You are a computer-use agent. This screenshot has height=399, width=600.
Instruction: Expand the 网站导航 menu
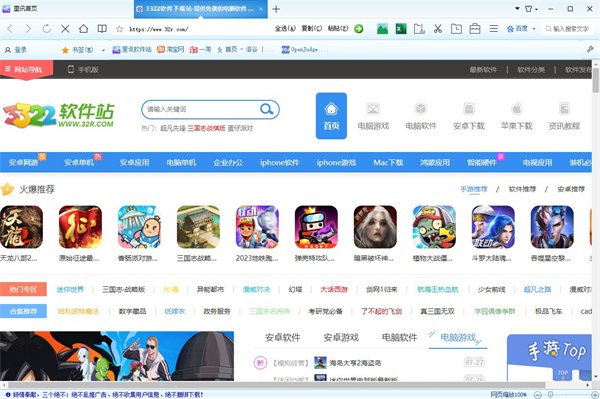coord(26,70)
